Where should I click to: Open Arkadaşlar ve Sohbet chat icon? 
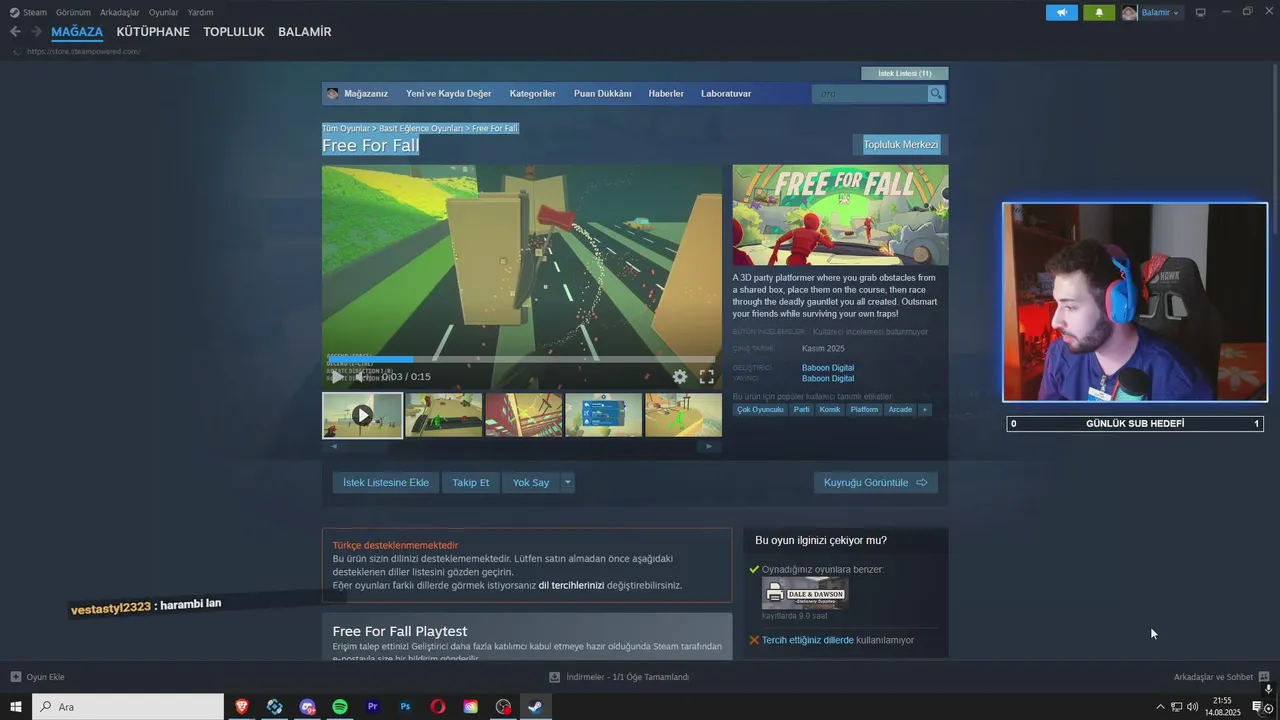(x=1264, y=677)
